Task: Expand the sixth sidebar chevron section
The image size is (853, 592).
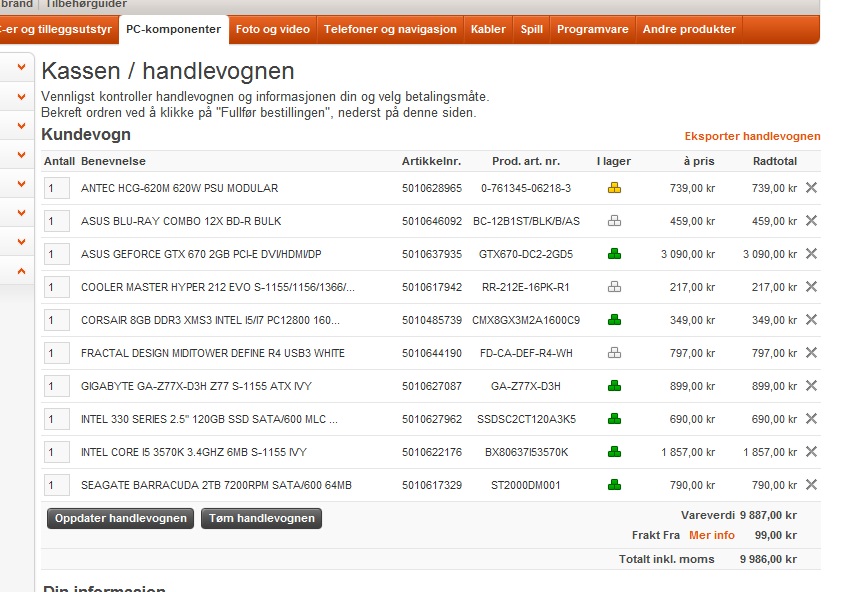Action: coord(21,213)
